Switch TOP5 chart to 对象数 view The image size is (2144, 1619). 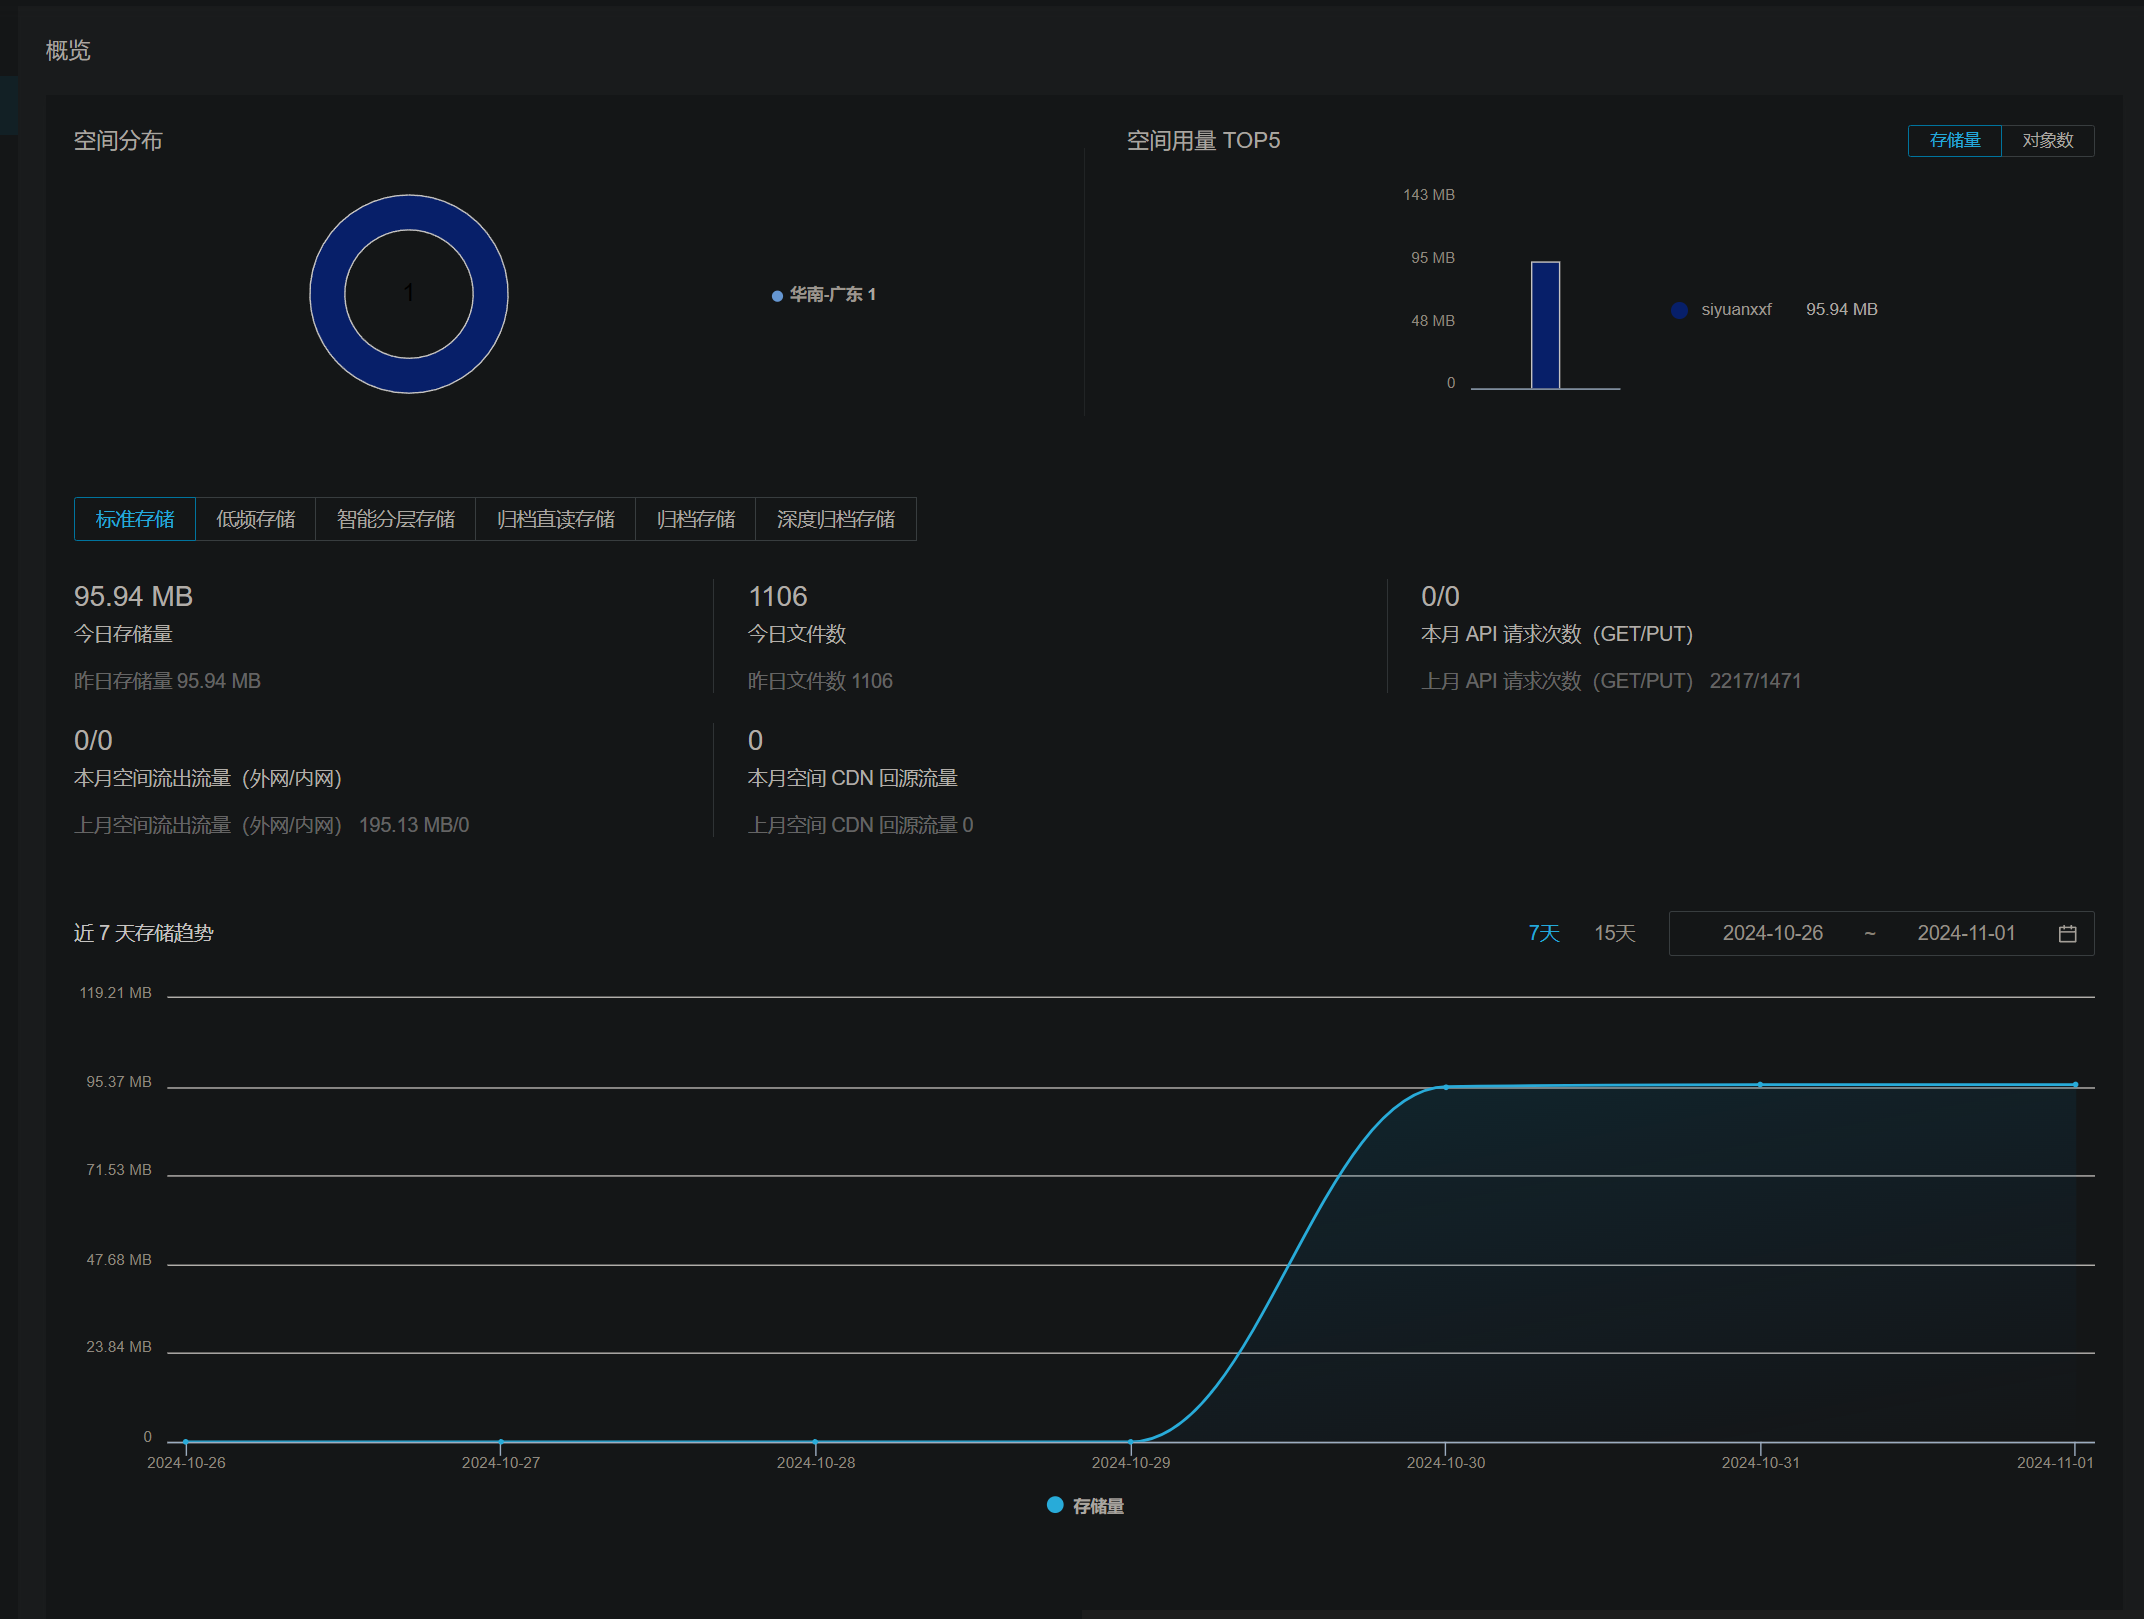coord(2047,141)
